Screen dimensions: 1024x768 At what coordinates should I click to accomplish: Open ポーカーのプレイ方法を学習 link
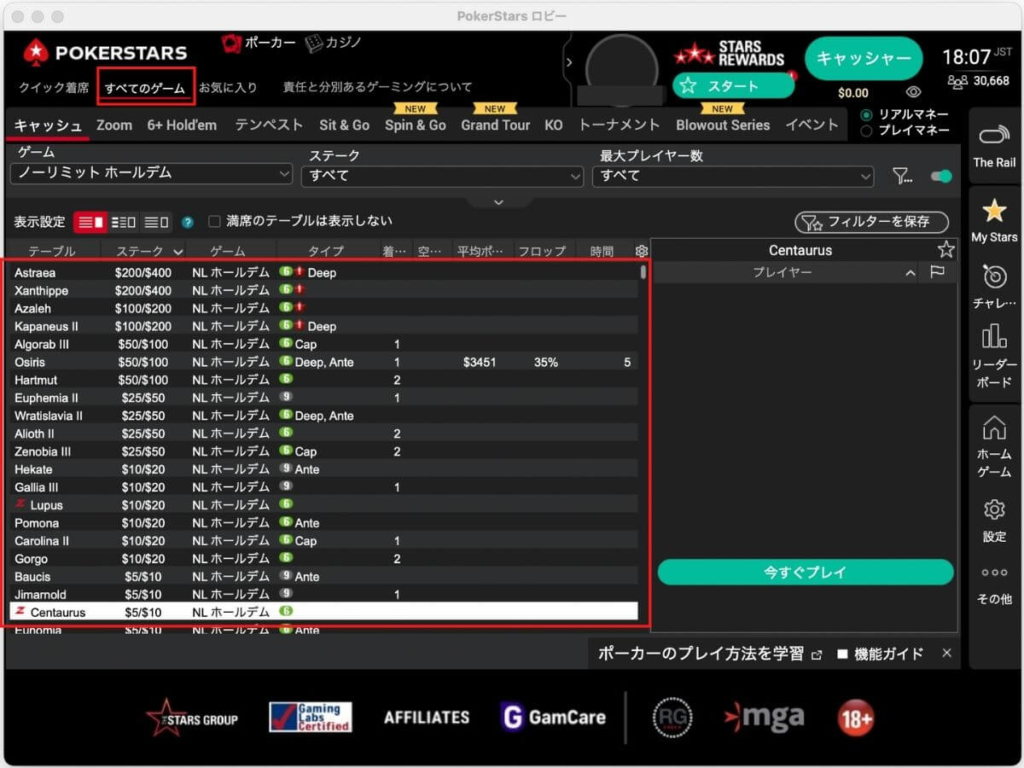[x=709, y=654]
